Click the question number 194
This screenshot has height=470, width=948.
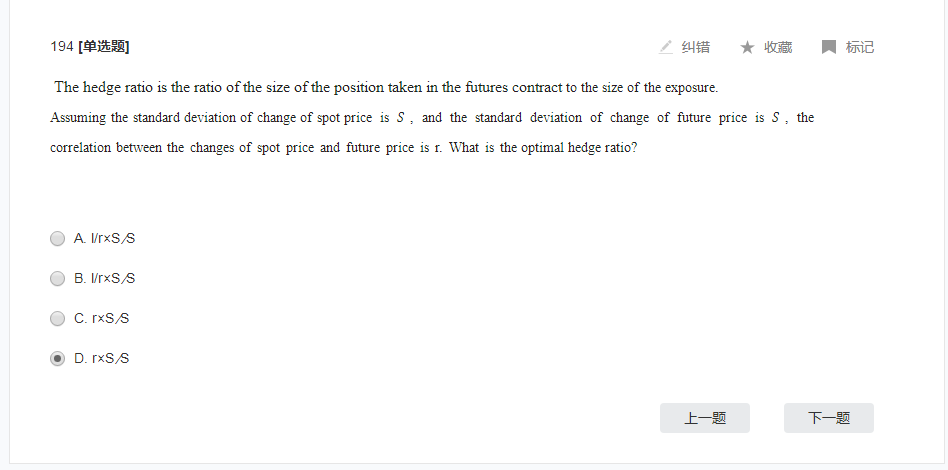[x=62, y=47]
